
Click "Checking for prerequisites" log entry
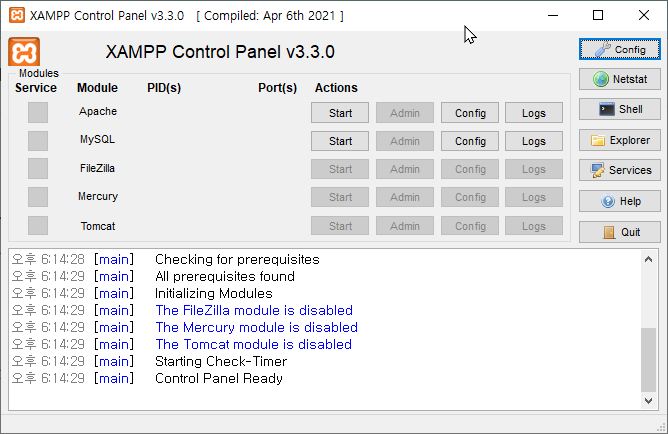[x=237, y=259]
